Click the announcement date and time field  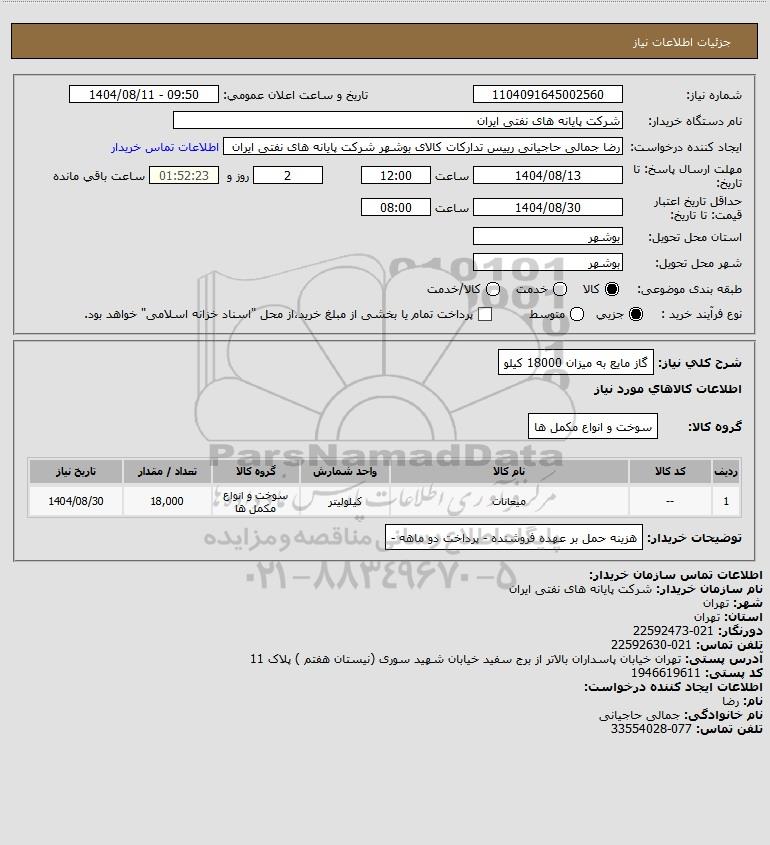[144, 94]
